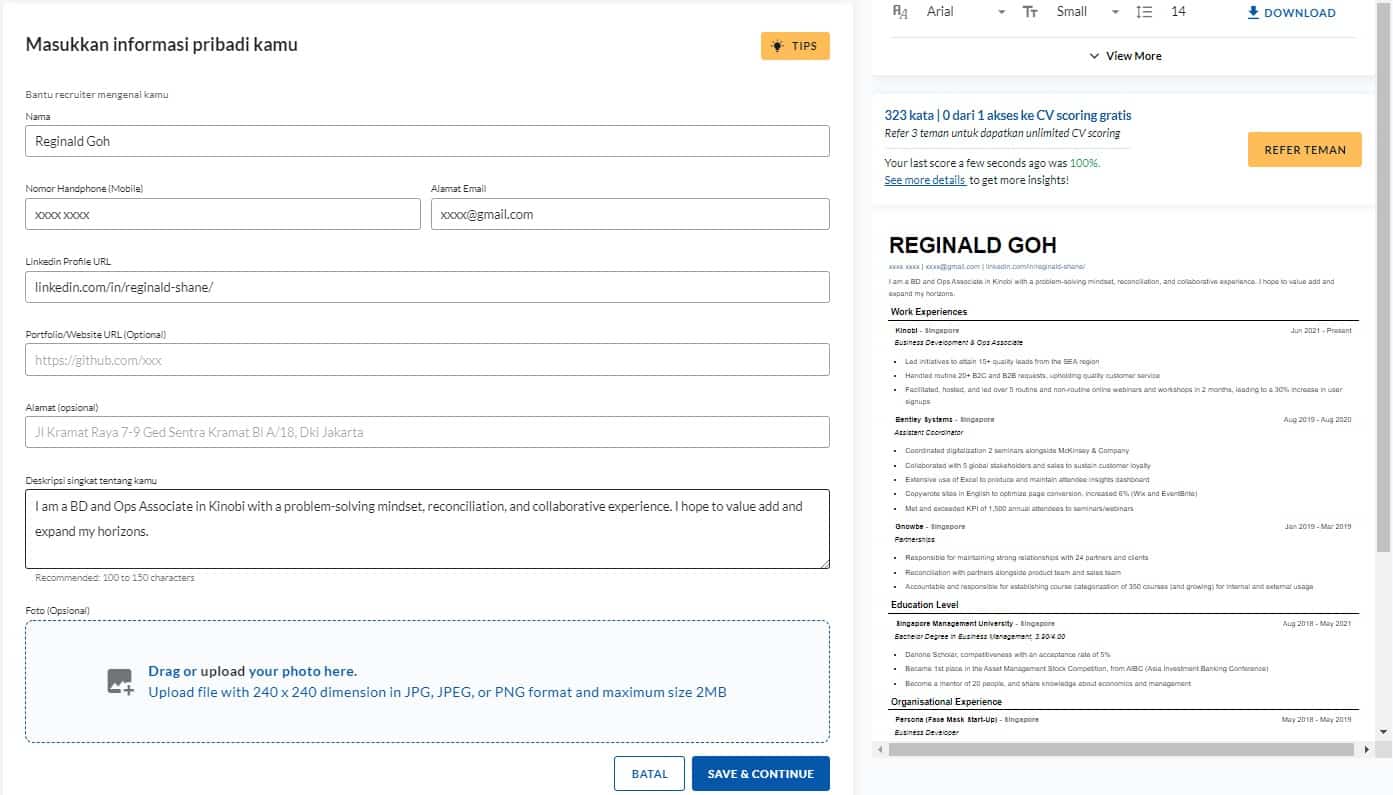The height and width of the screenshot is (795, 1393).
Task: Click the font family icon beside Arial
Action: (900, 12)
